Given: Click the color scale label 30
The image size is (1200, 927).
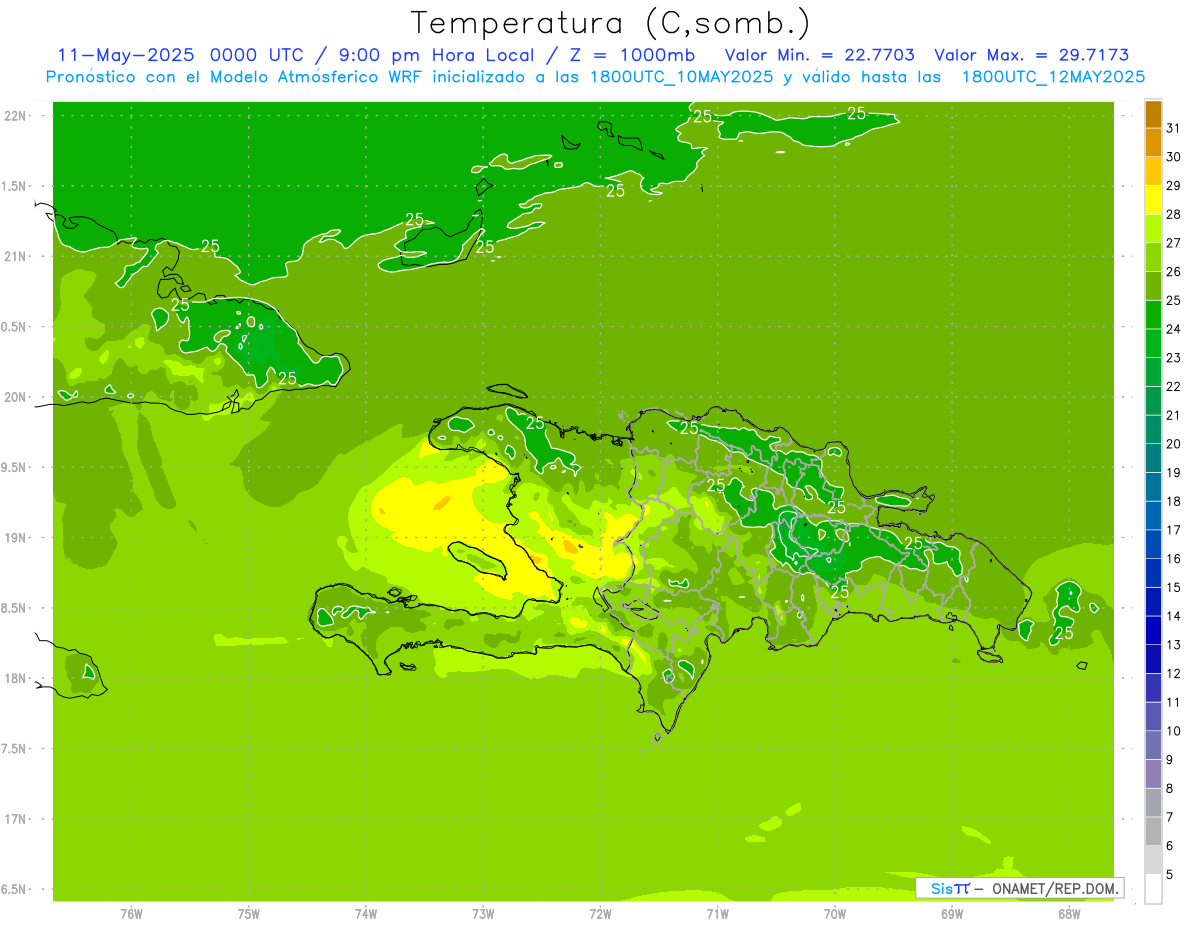Looking at the screenshot, I should click(1174, 157).
